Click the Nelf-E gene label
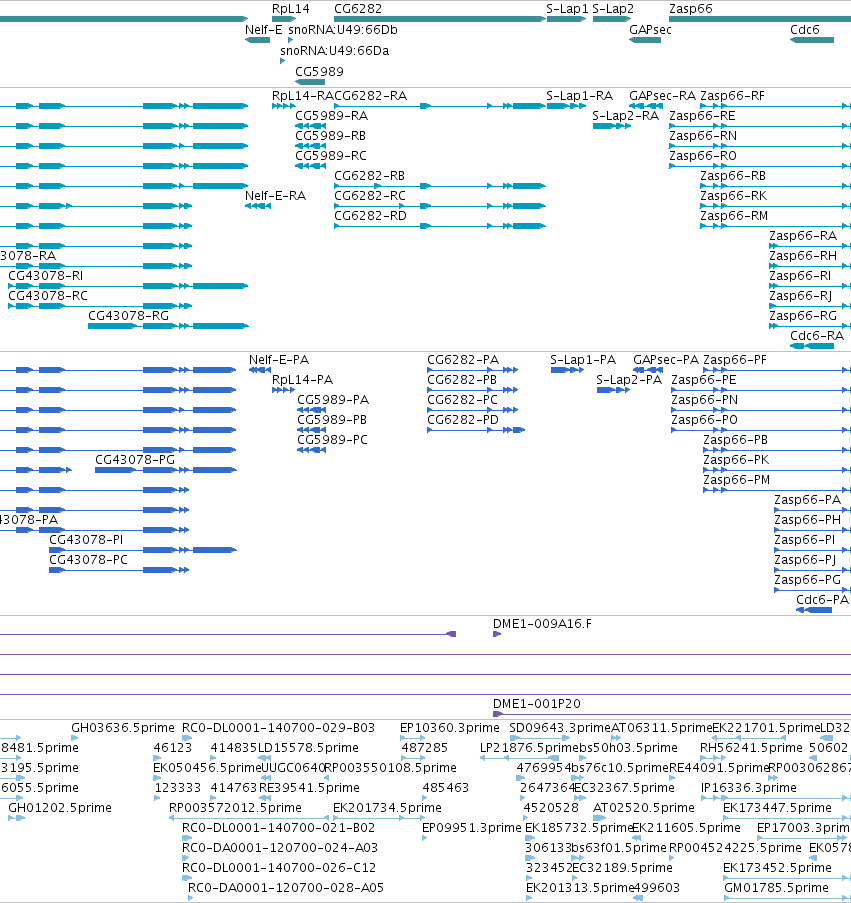Viewport: 851px width, 903px height. pos(264,30)
